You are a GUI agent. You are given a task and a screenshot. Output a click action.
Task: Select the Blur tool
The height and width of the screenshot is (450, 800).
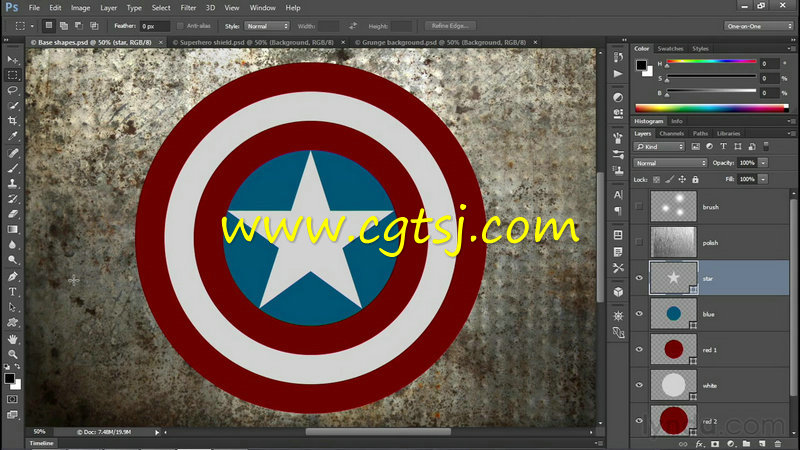click(13, 245)
